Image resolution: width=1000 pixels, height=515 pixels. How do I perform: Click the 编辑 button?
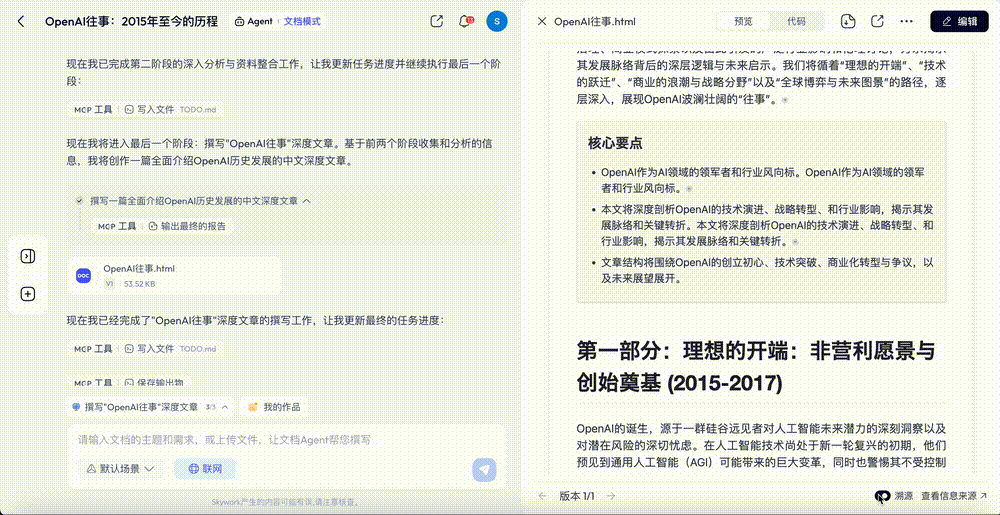959,21
